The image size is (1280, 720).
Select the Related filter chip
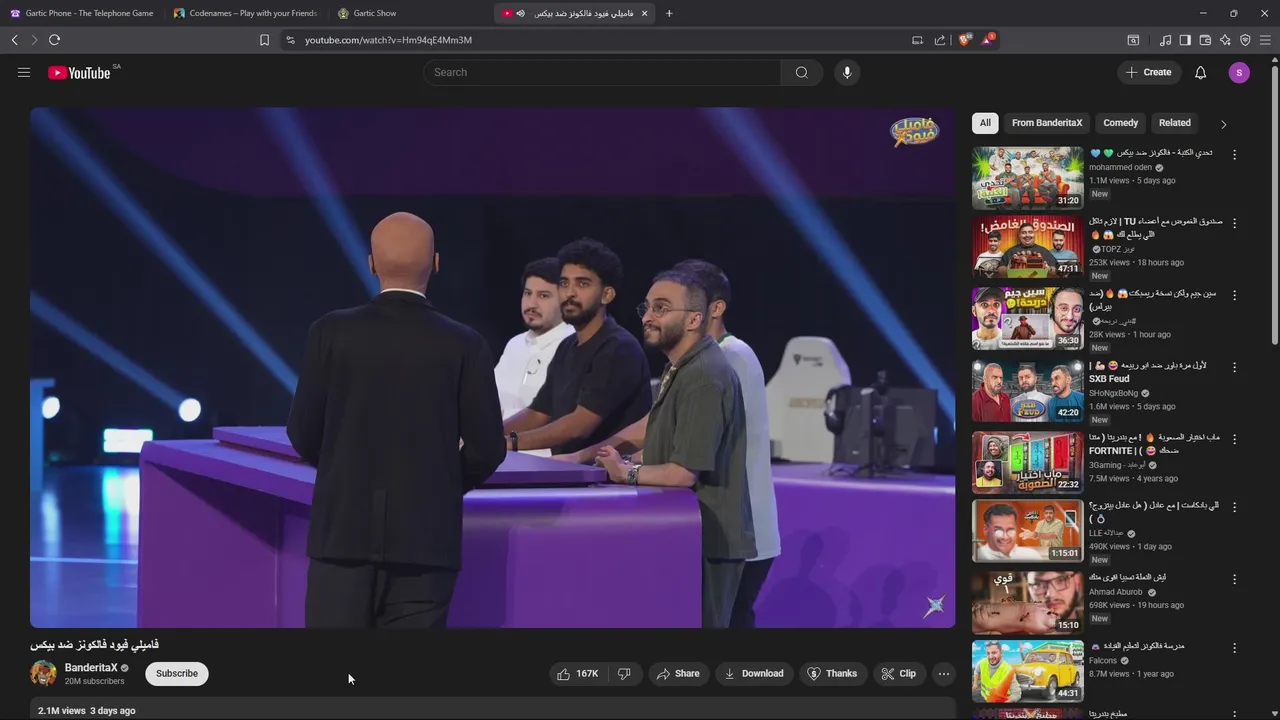pyautogui.click(x=1175, y=123)
